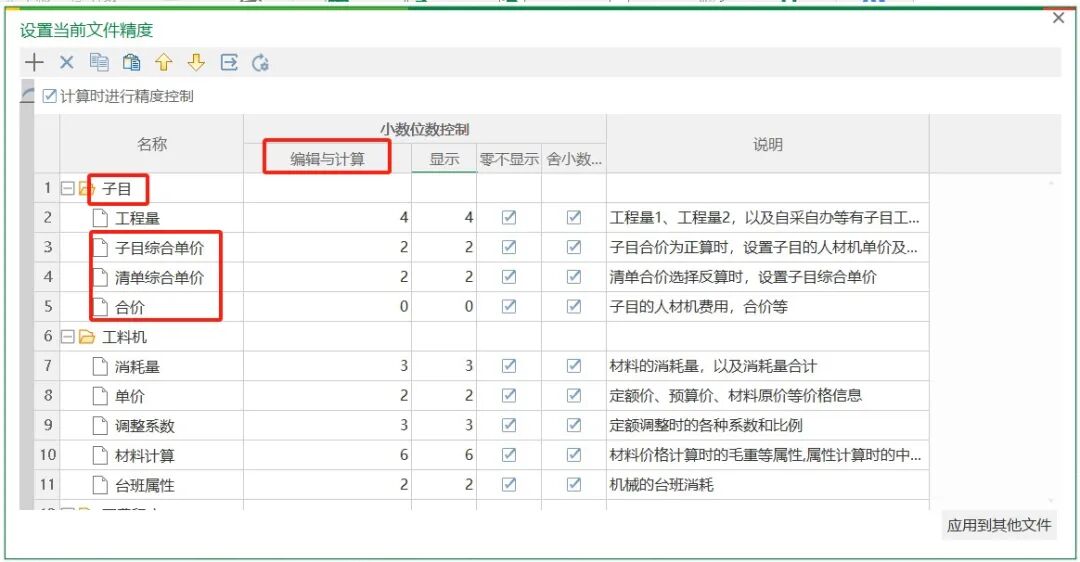Click the restore defaults refresh icon
Viewport: 1080px width, 562px height.
[260, 63]
